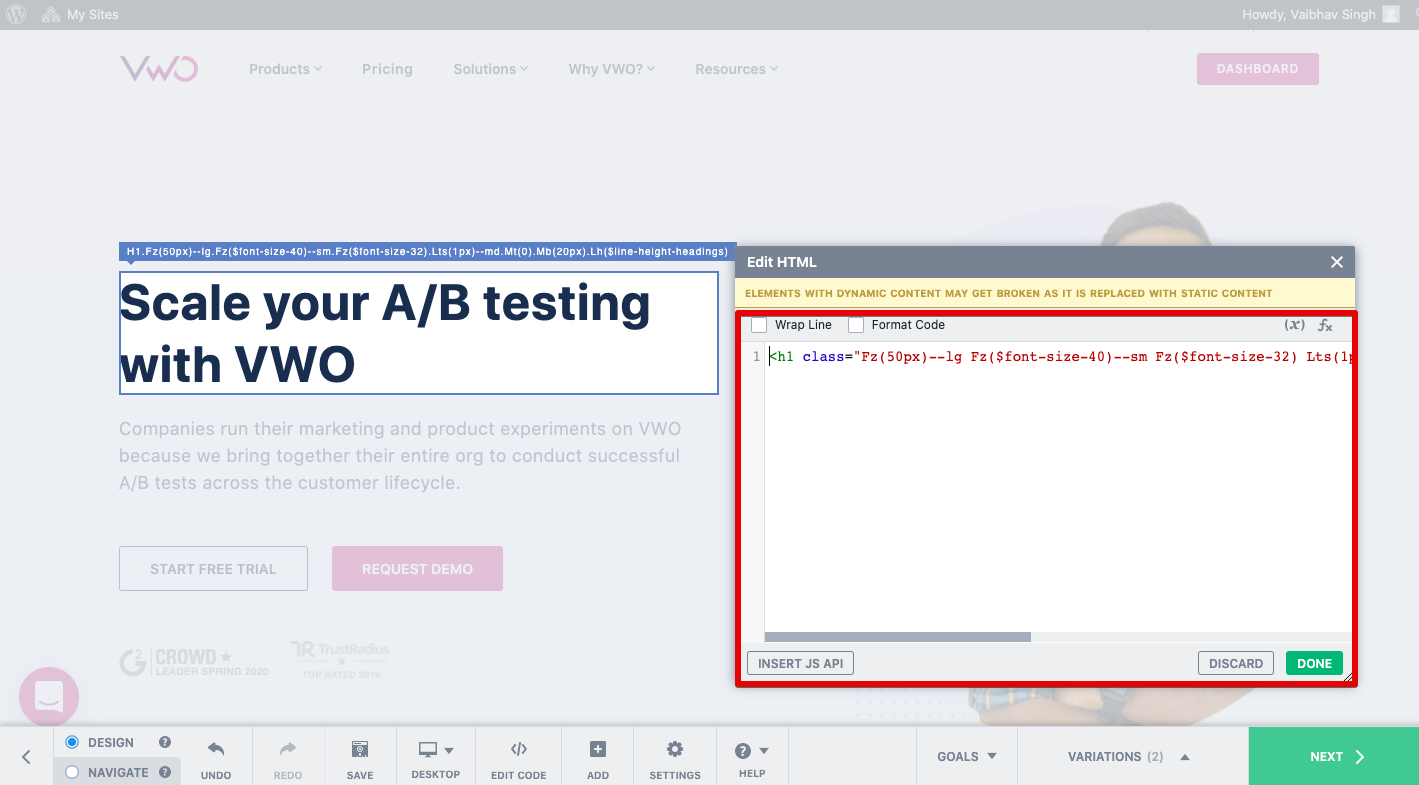Click START FREE TRIAL button

pyautogui.click(x=213, y=569)
